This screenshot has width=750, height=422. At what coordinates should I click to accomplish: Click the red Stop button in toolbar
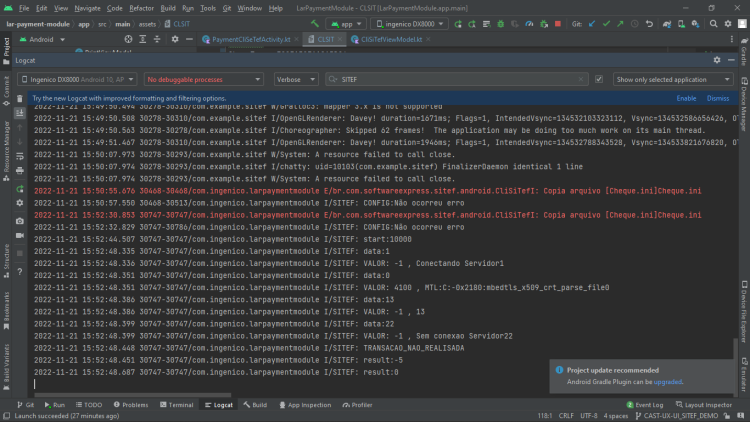click(x=558, y=24)
